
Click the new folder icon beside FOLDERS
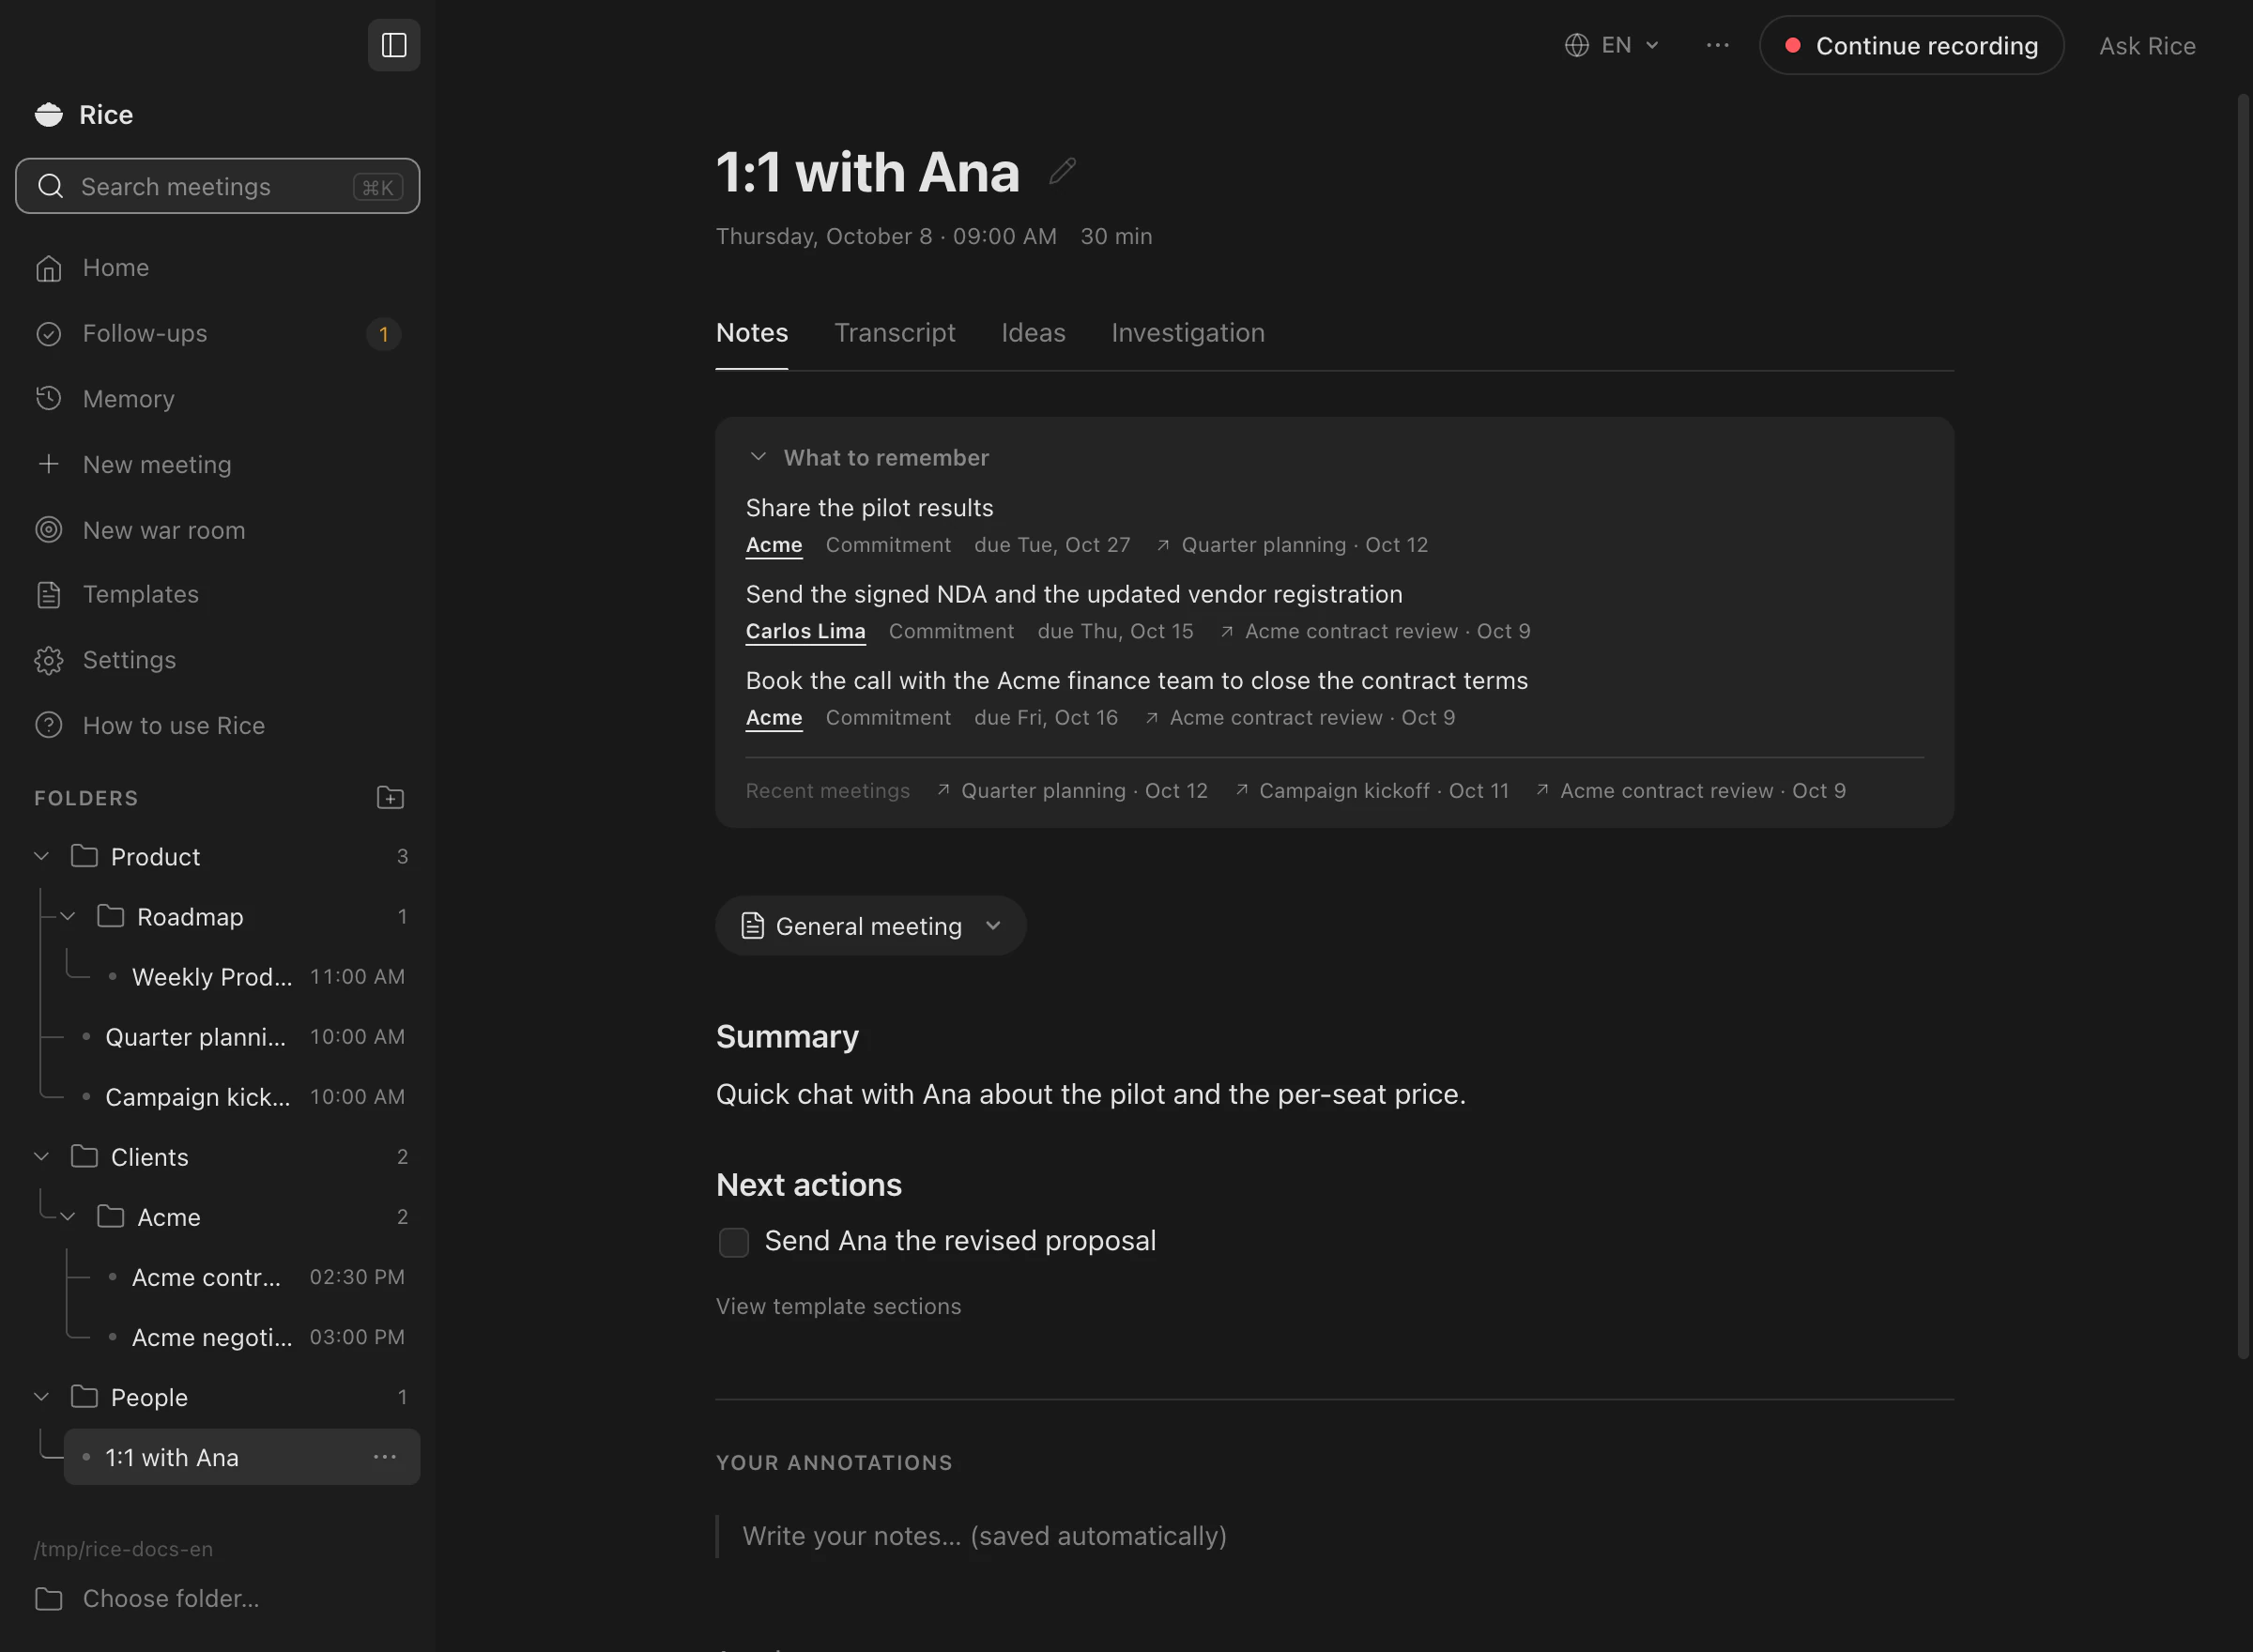[x=390, y=797]
